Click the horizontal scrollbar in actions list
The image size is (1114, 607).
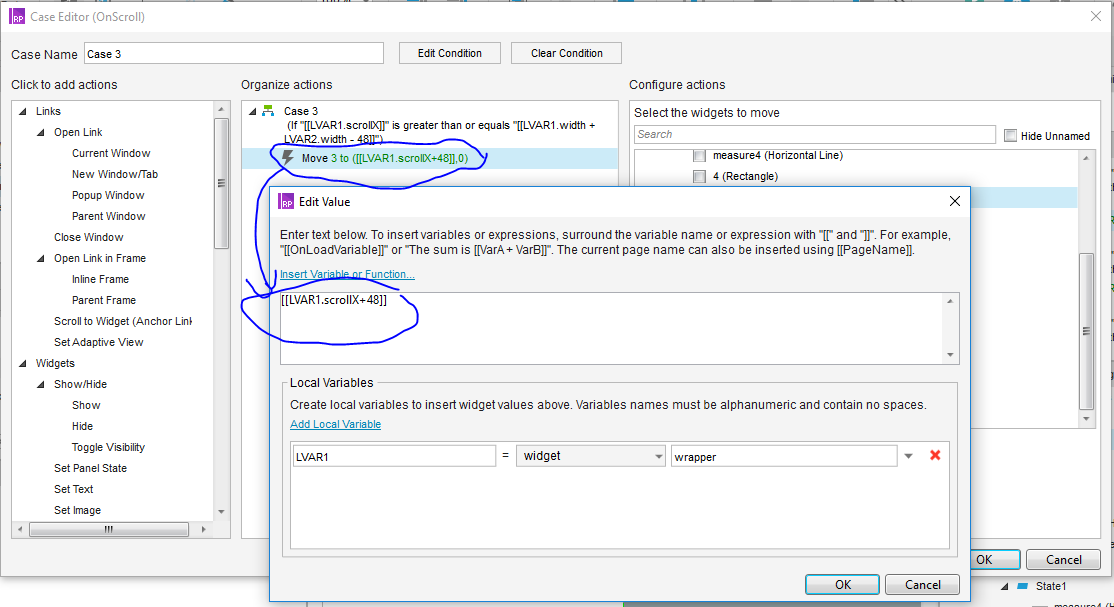(110, 531)
